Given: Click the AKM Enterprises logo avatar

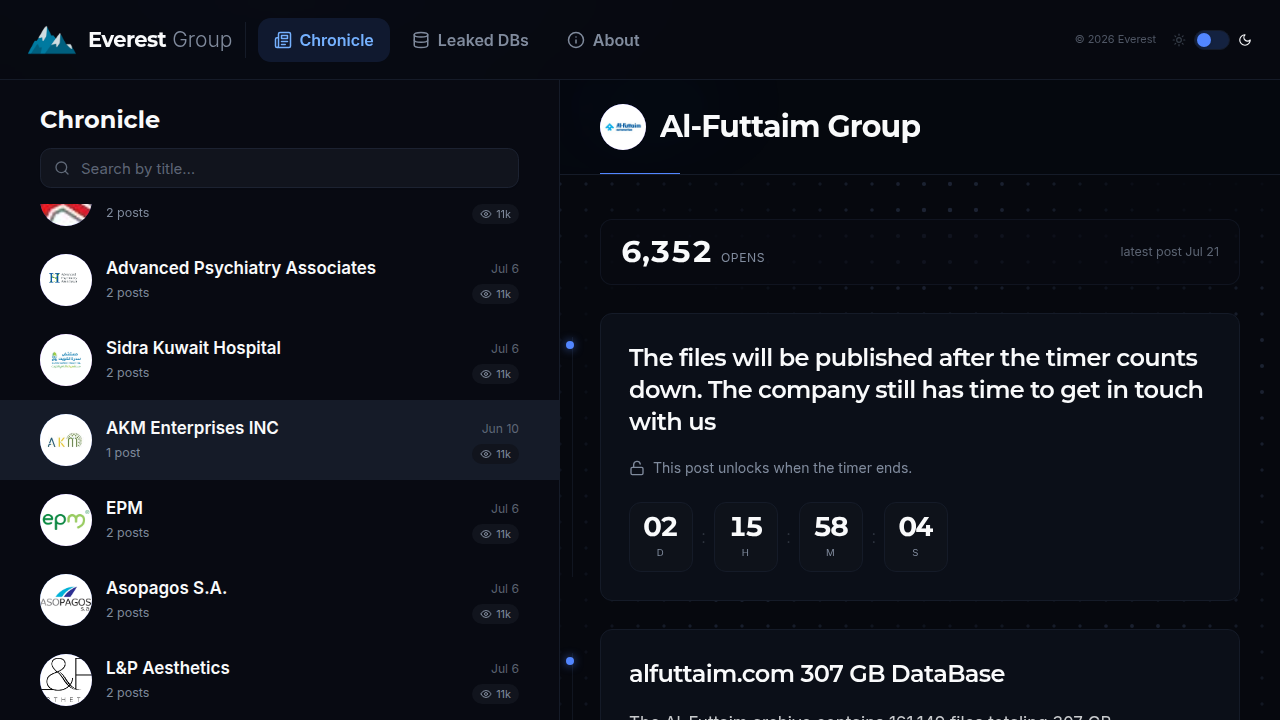Looking at the screenshot, I should tap(66, 440).
